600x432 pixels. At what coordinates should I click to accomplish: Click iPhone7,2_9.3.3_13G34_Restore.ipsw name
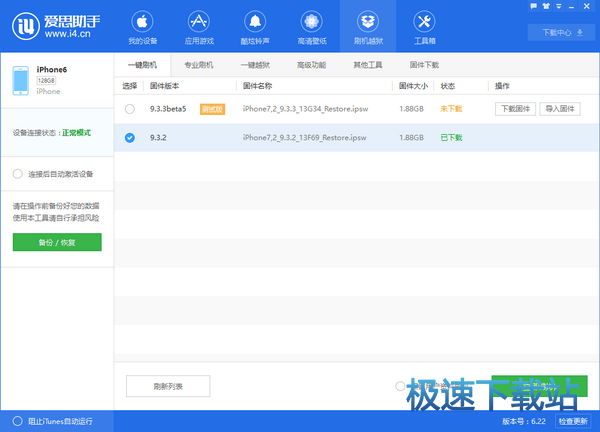305,109
